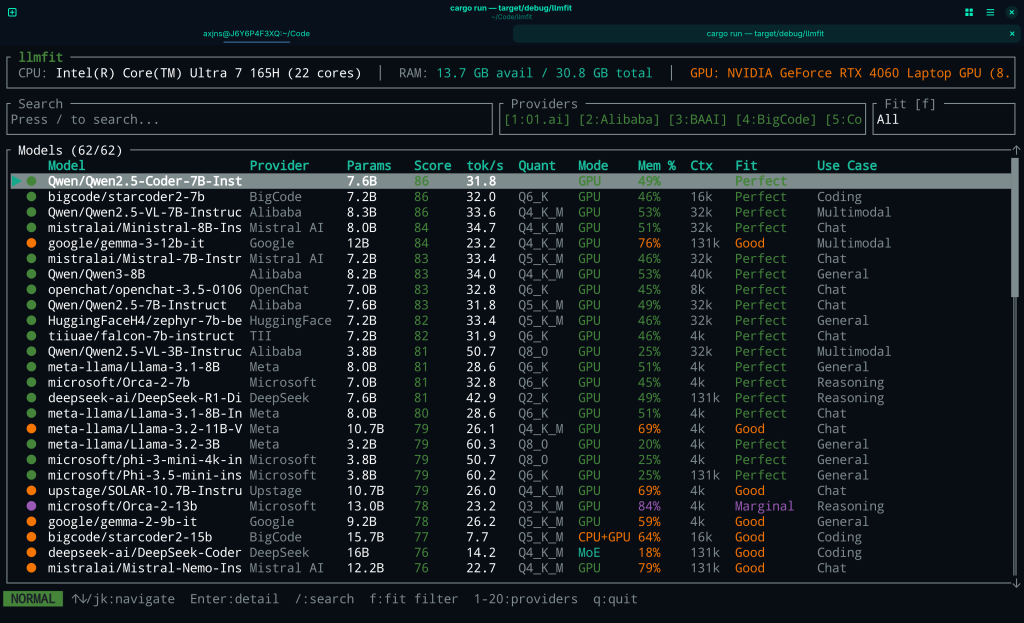Click the green status dot for bigcode/starcoder2-7b
This screenshot has width=1024, height=623.
pos(32,197)
